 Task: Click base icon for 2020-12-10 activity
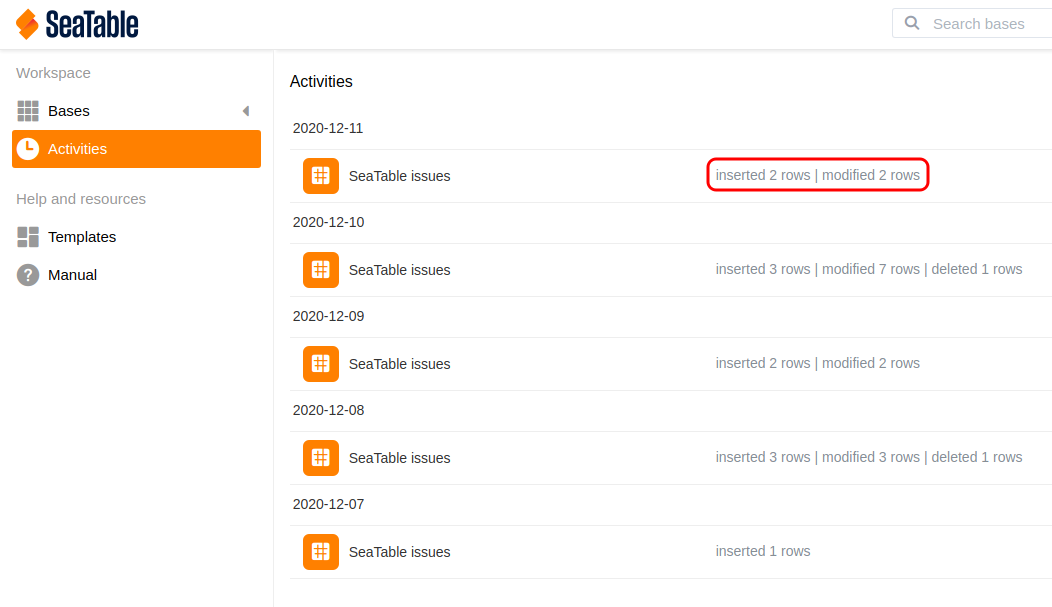[x=321, y=270]
